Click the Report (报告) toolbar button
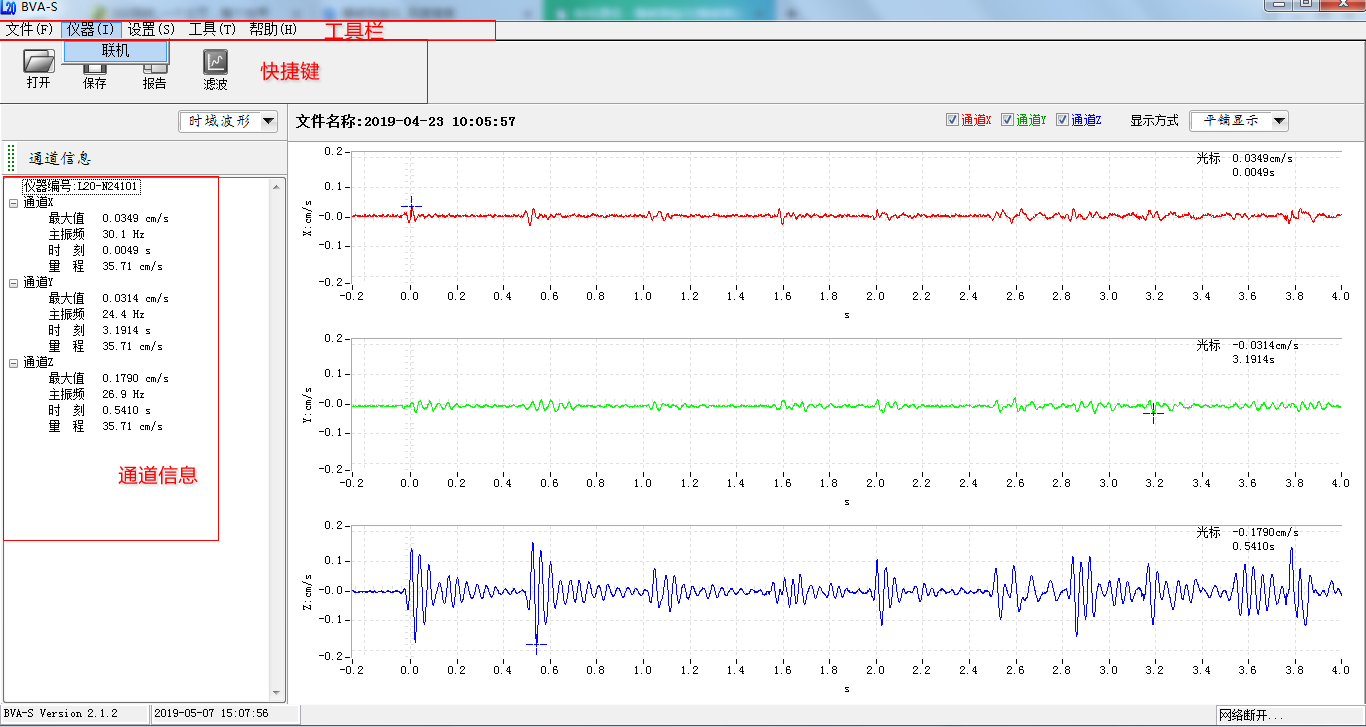Viewport: 1366px width, 727px height. point(155,76)
